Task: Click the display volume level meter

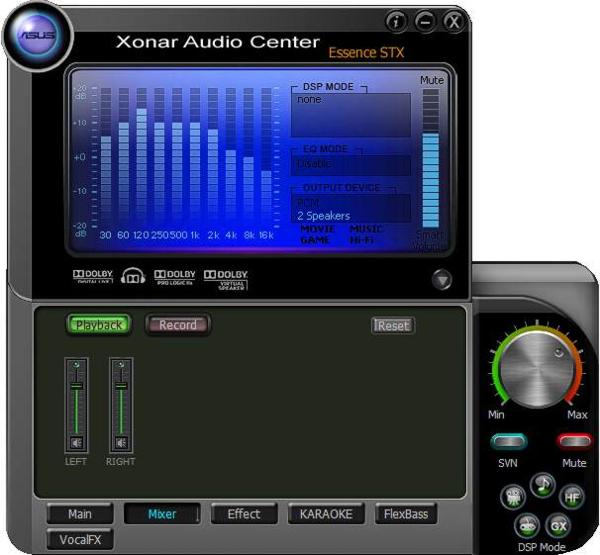Action: click(431, 158)
